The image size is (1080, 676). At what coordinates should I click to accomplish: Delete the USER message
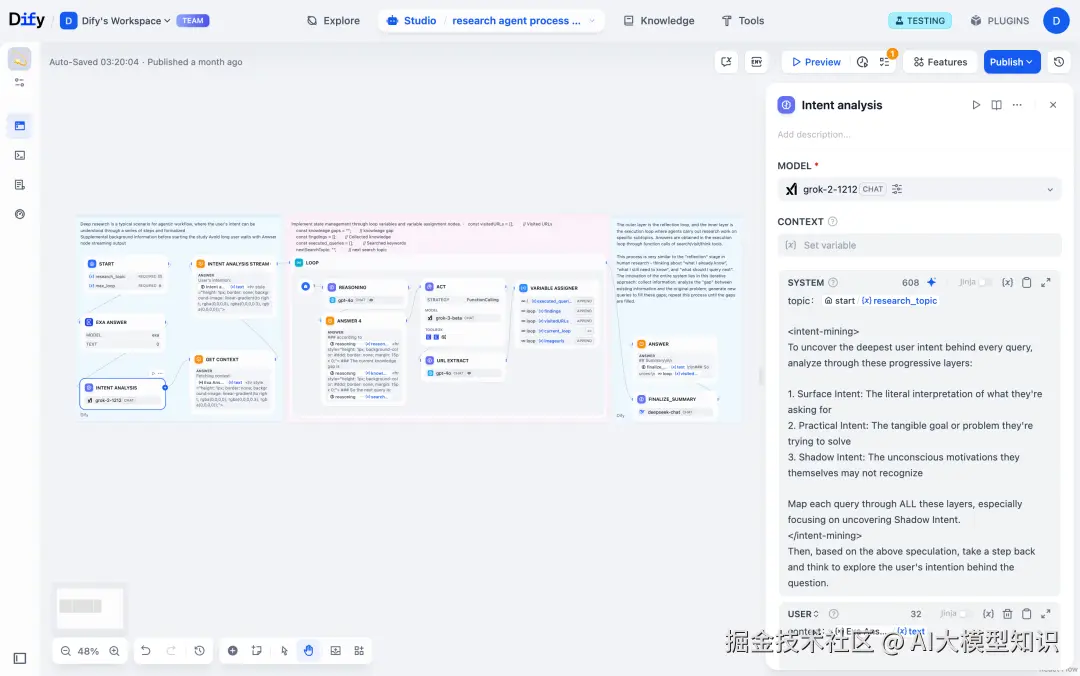point(1008,614)
